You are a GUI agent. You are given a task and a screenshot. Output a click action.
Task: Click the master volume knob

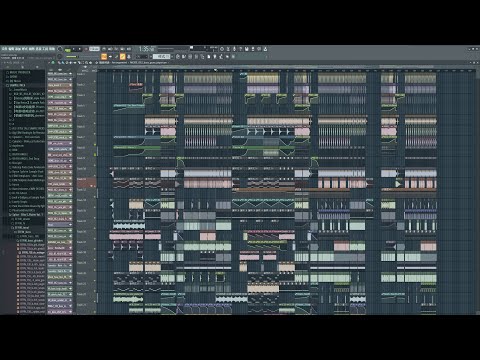pyautogui.click(x=60, y=49)
